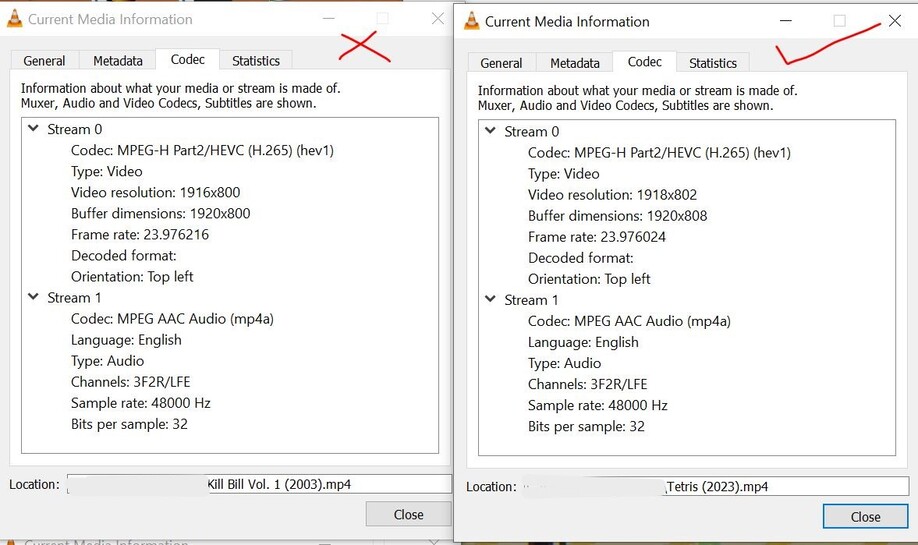Viewport: 918px width, 545px height.
Task: Click the VLC cone icon in the Kill Bill window
Action: pos(14,19)
